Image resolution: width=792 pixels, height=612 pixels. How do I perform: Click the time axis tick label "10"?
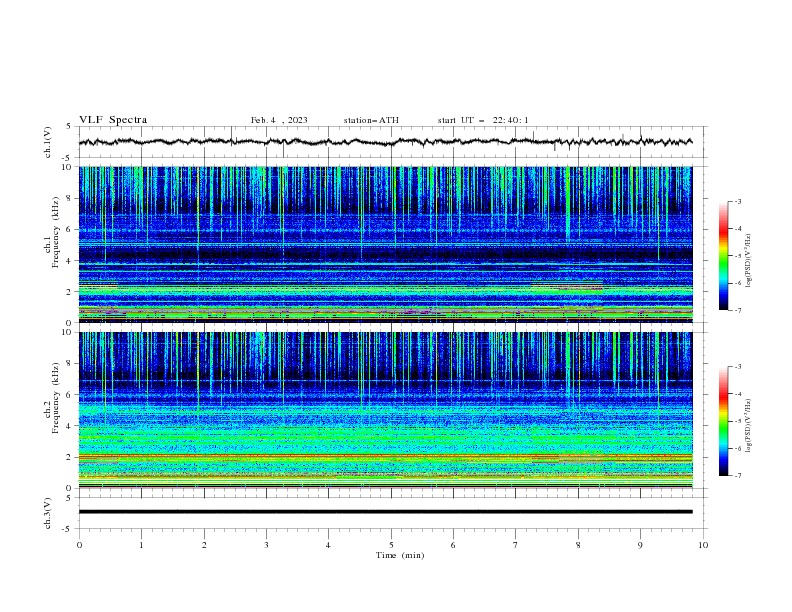(x=703, y=545)
